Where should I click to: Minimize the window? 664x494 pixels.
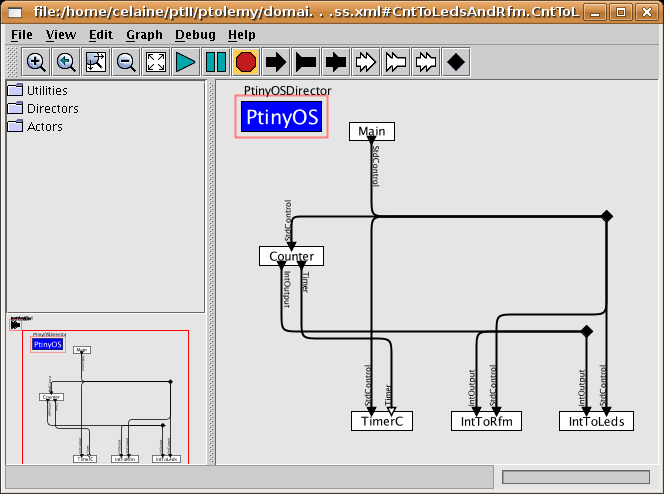pyautogui.click(x=595, y=12)
